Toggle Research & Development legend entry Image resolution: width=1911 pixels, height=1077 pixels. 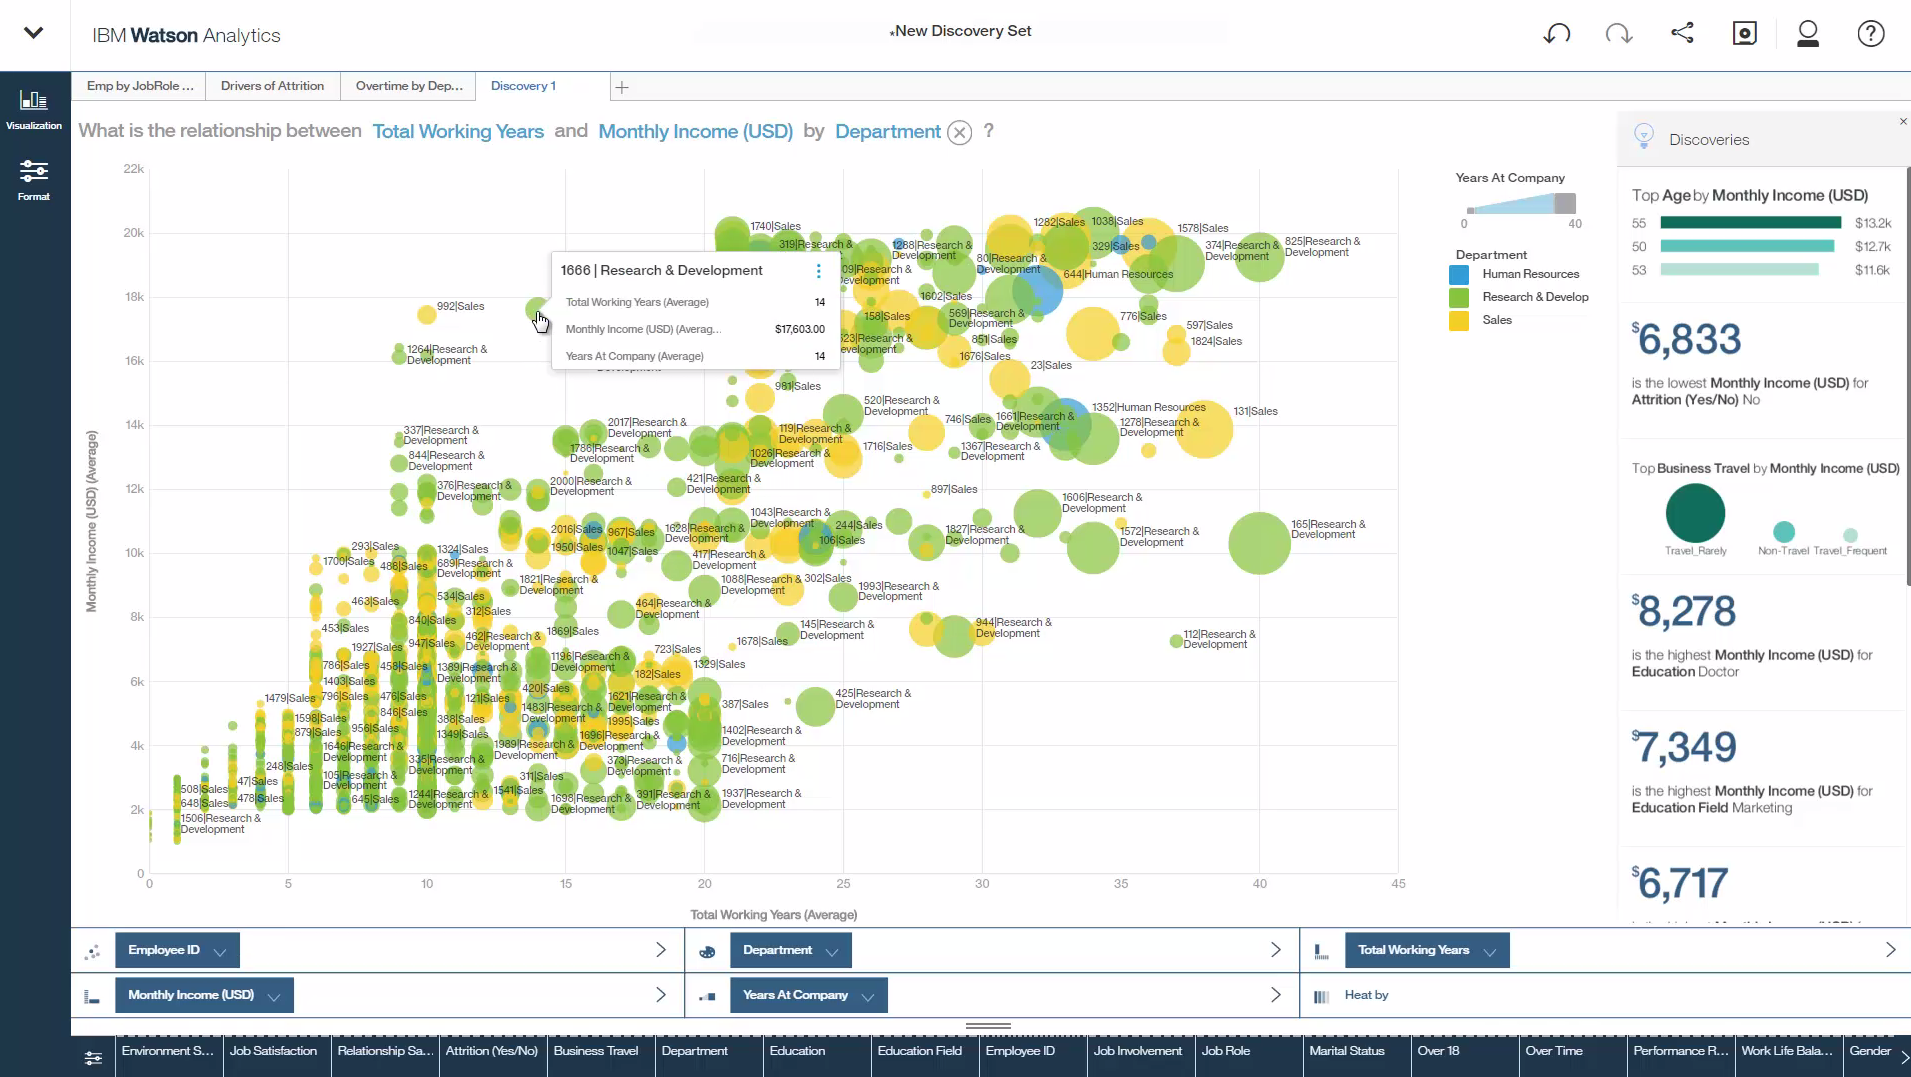[1534, 297]
